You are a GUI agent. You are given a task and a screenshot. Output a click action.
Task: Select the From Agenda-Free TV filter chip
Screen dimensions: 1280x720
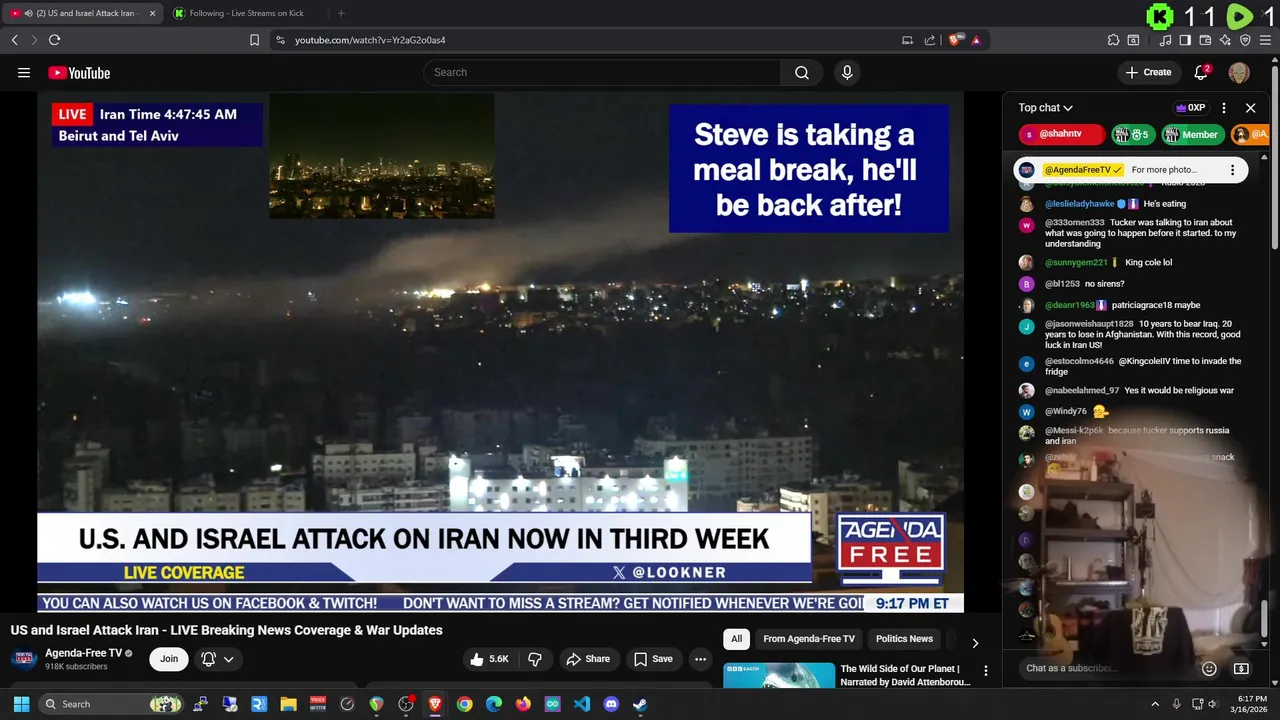[x=809, y=639]
